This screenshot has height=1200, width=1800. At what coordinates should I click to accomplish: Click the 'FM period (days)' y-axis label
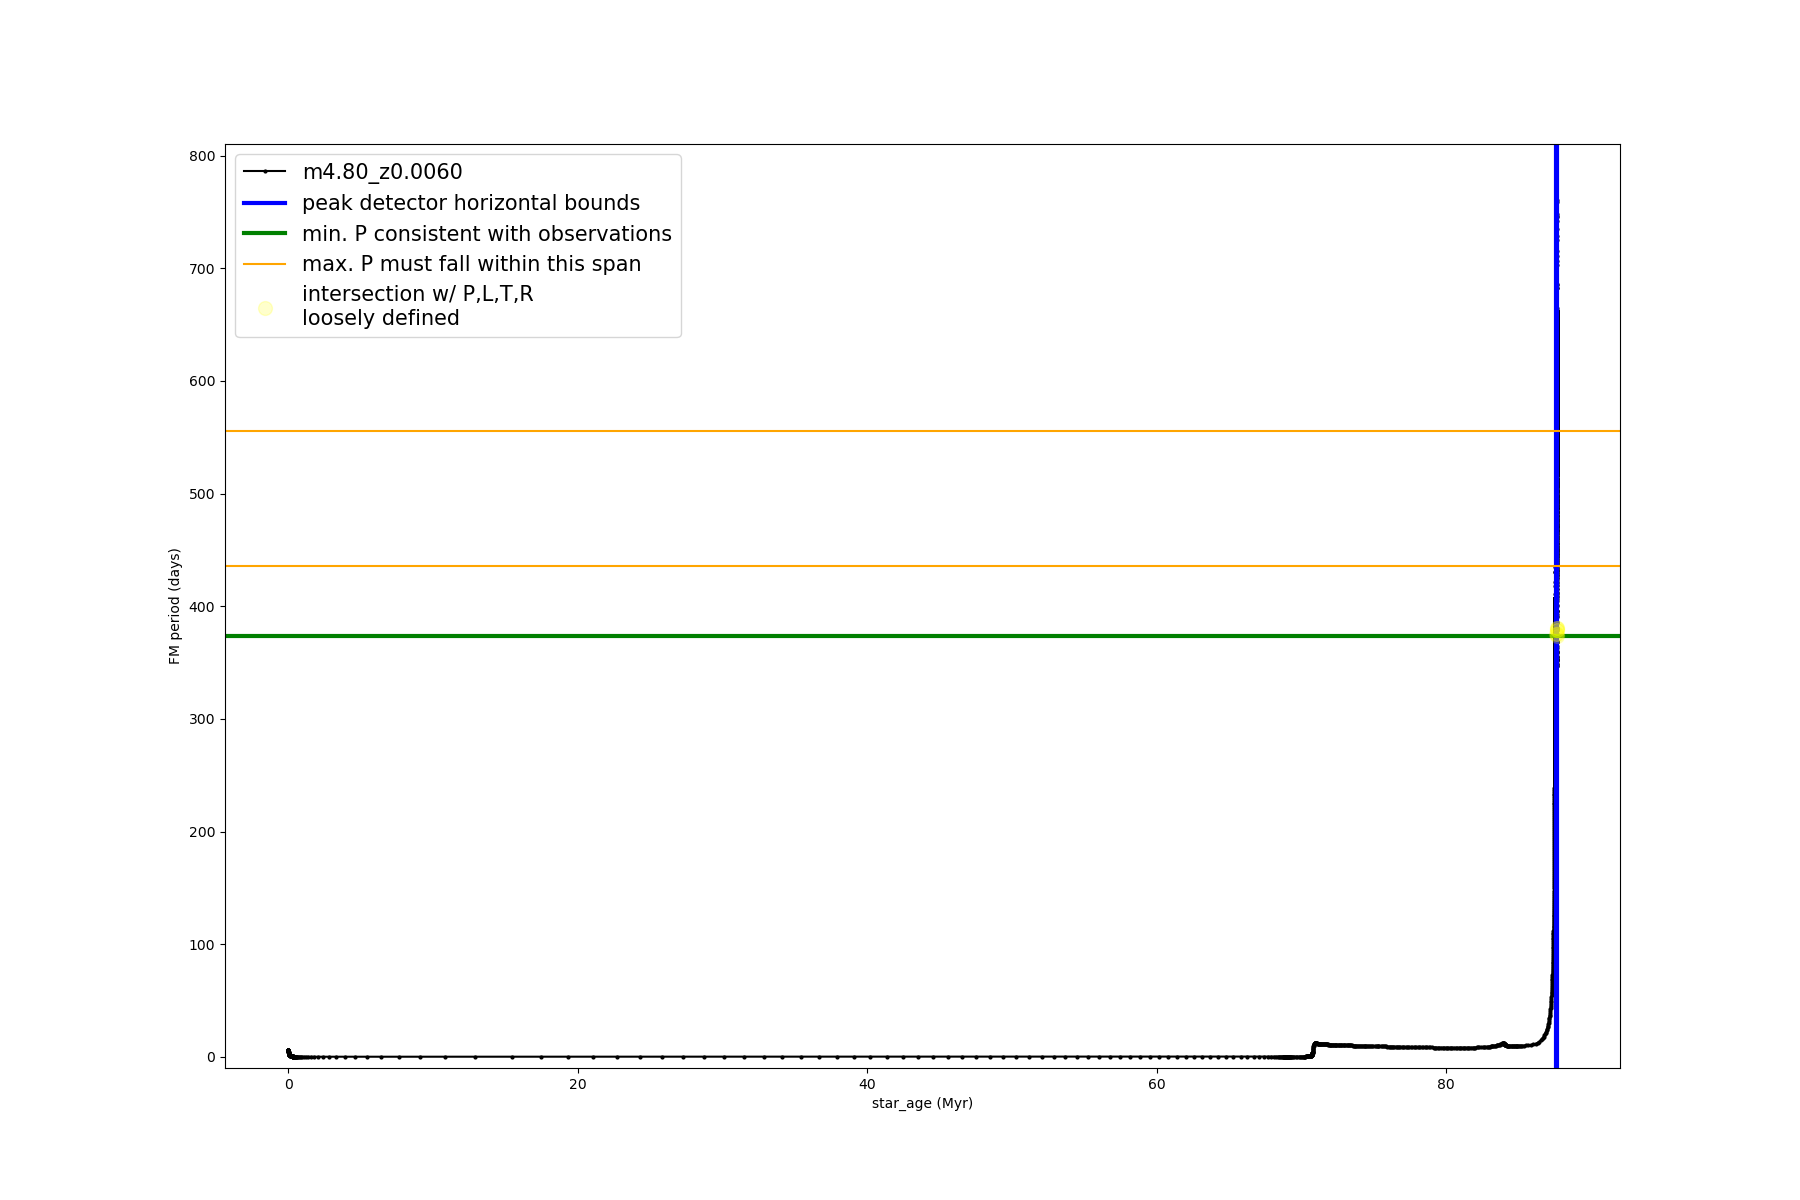click(x=175, y=606)
